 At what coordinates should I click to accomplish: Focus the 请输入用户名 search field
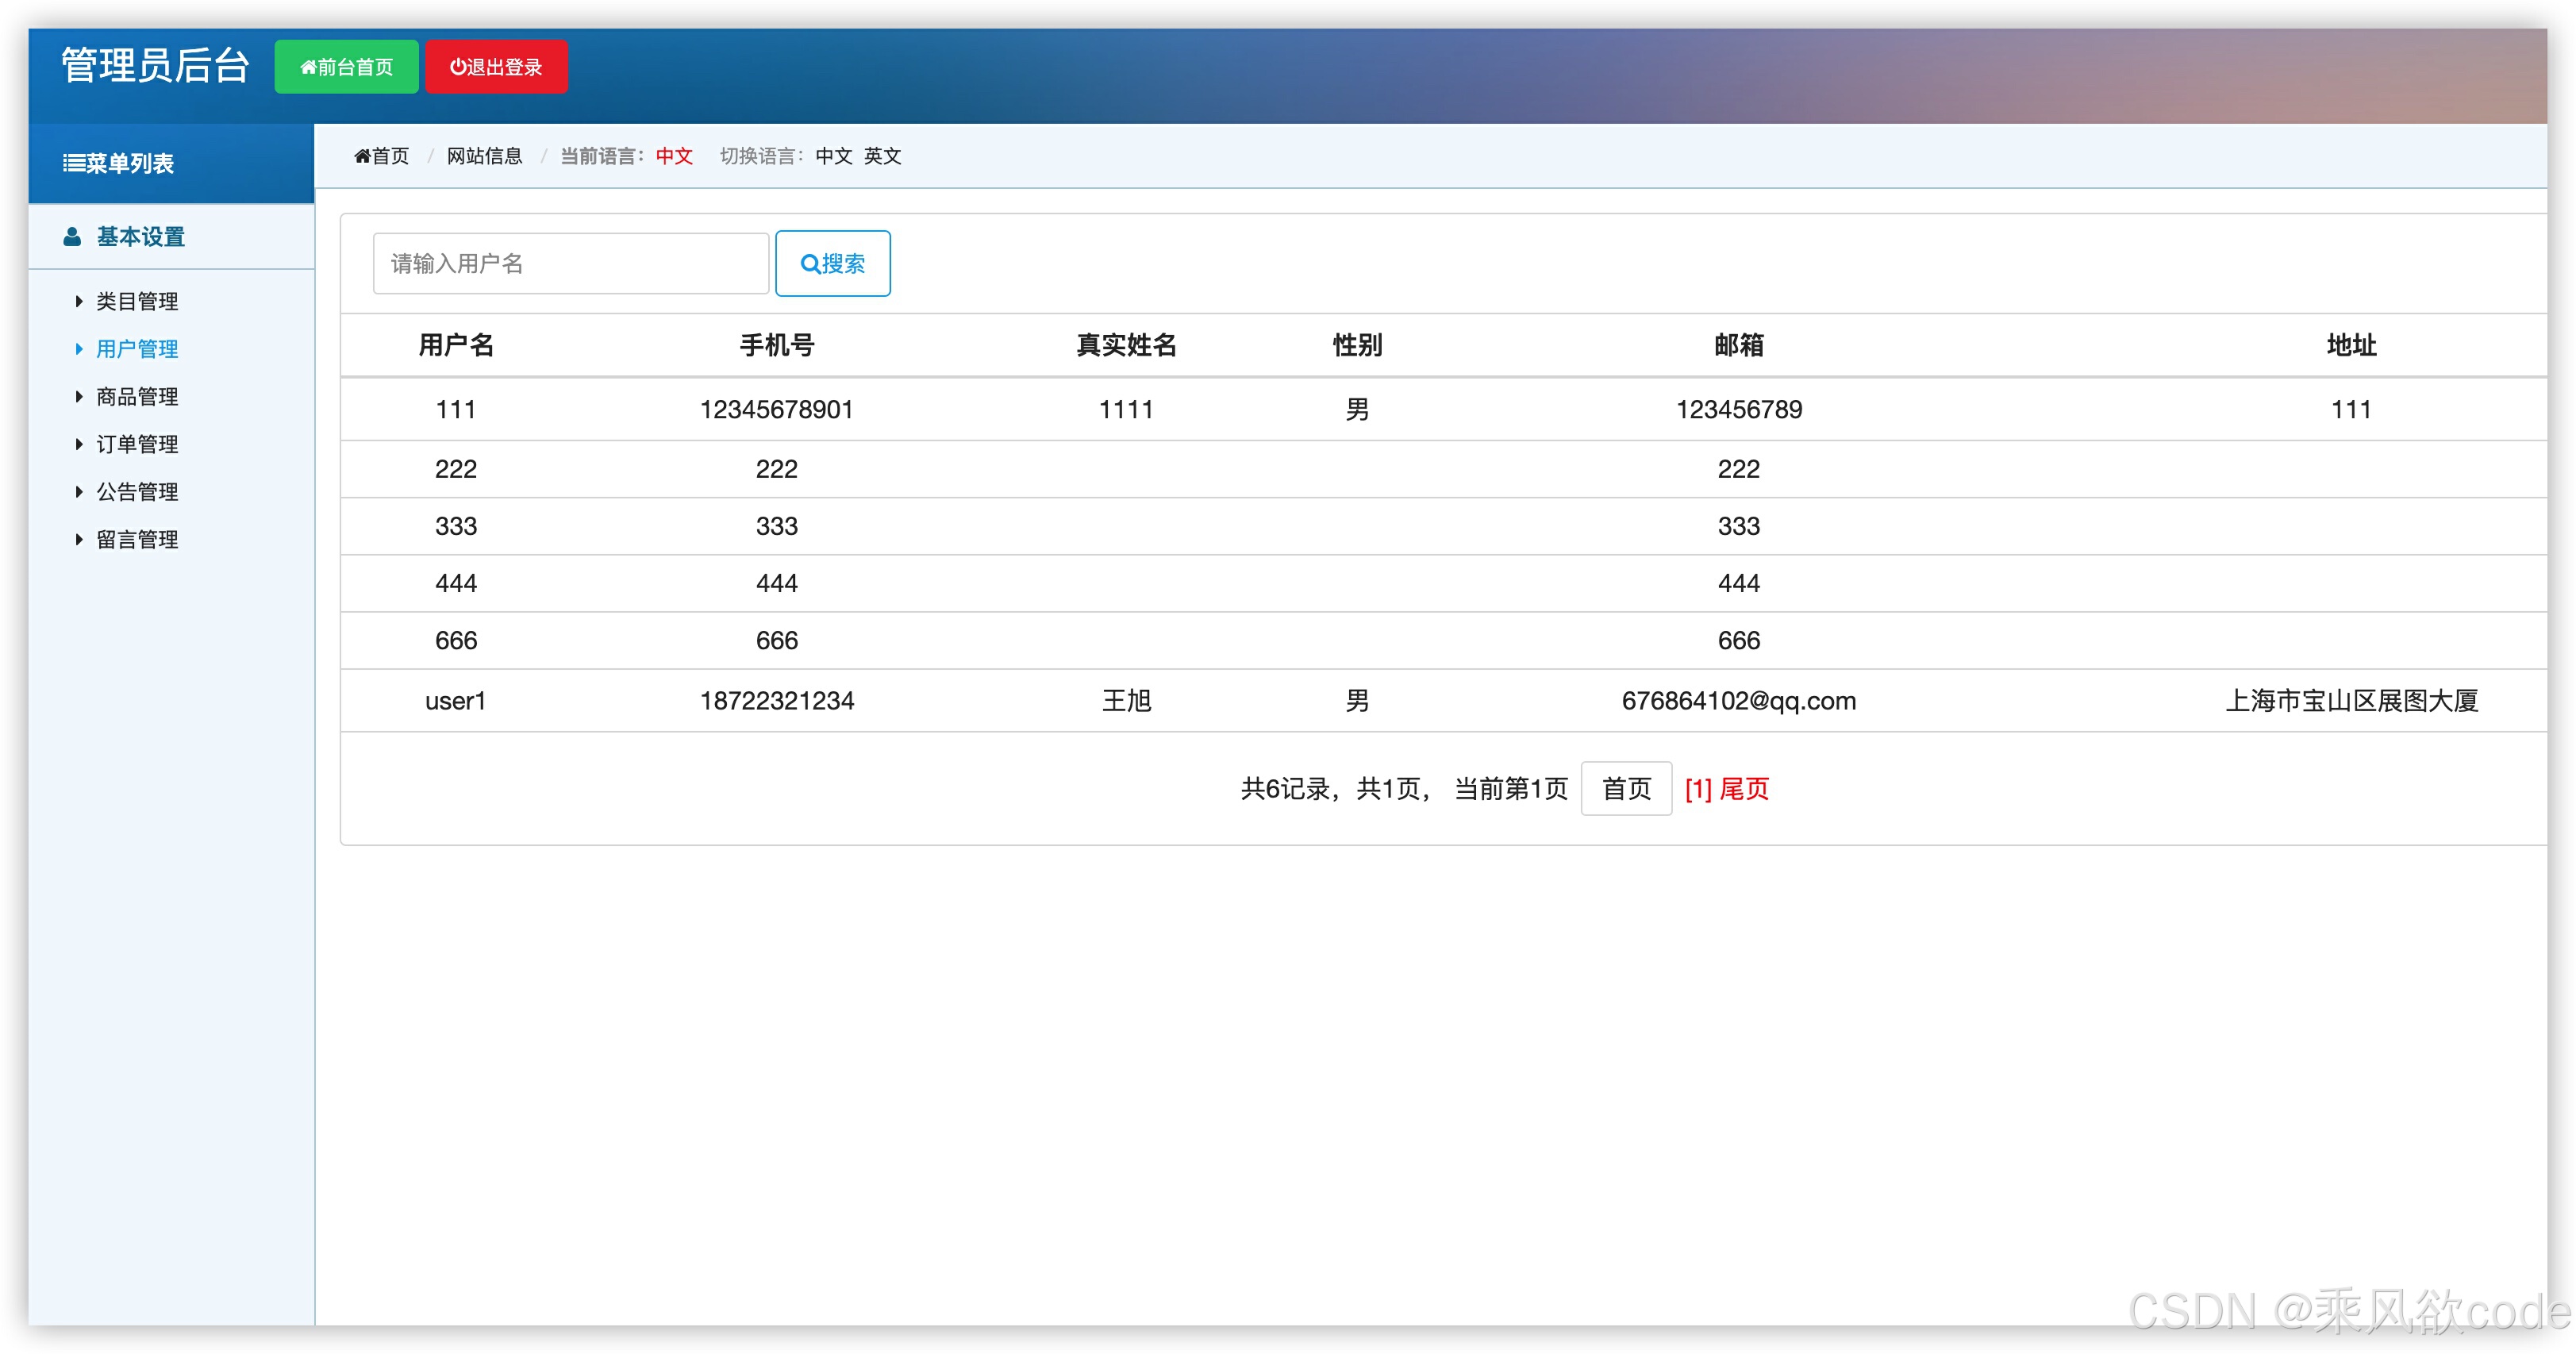(x=570, y=264)
